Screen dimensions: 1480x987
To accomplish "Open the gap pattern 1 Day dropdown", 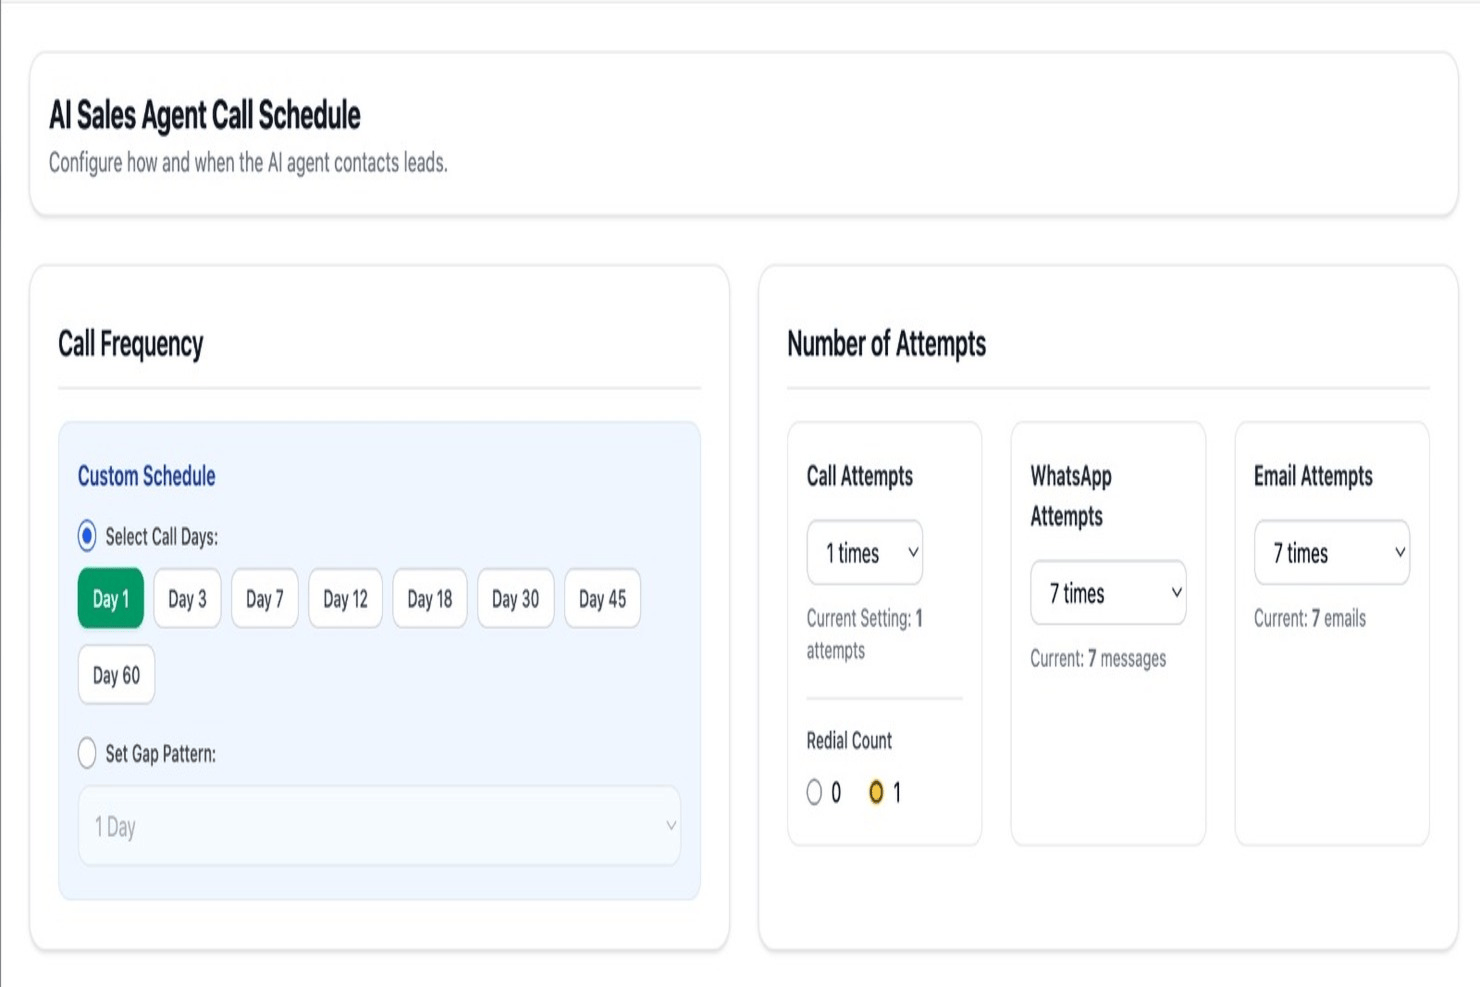I will point(380,826).
